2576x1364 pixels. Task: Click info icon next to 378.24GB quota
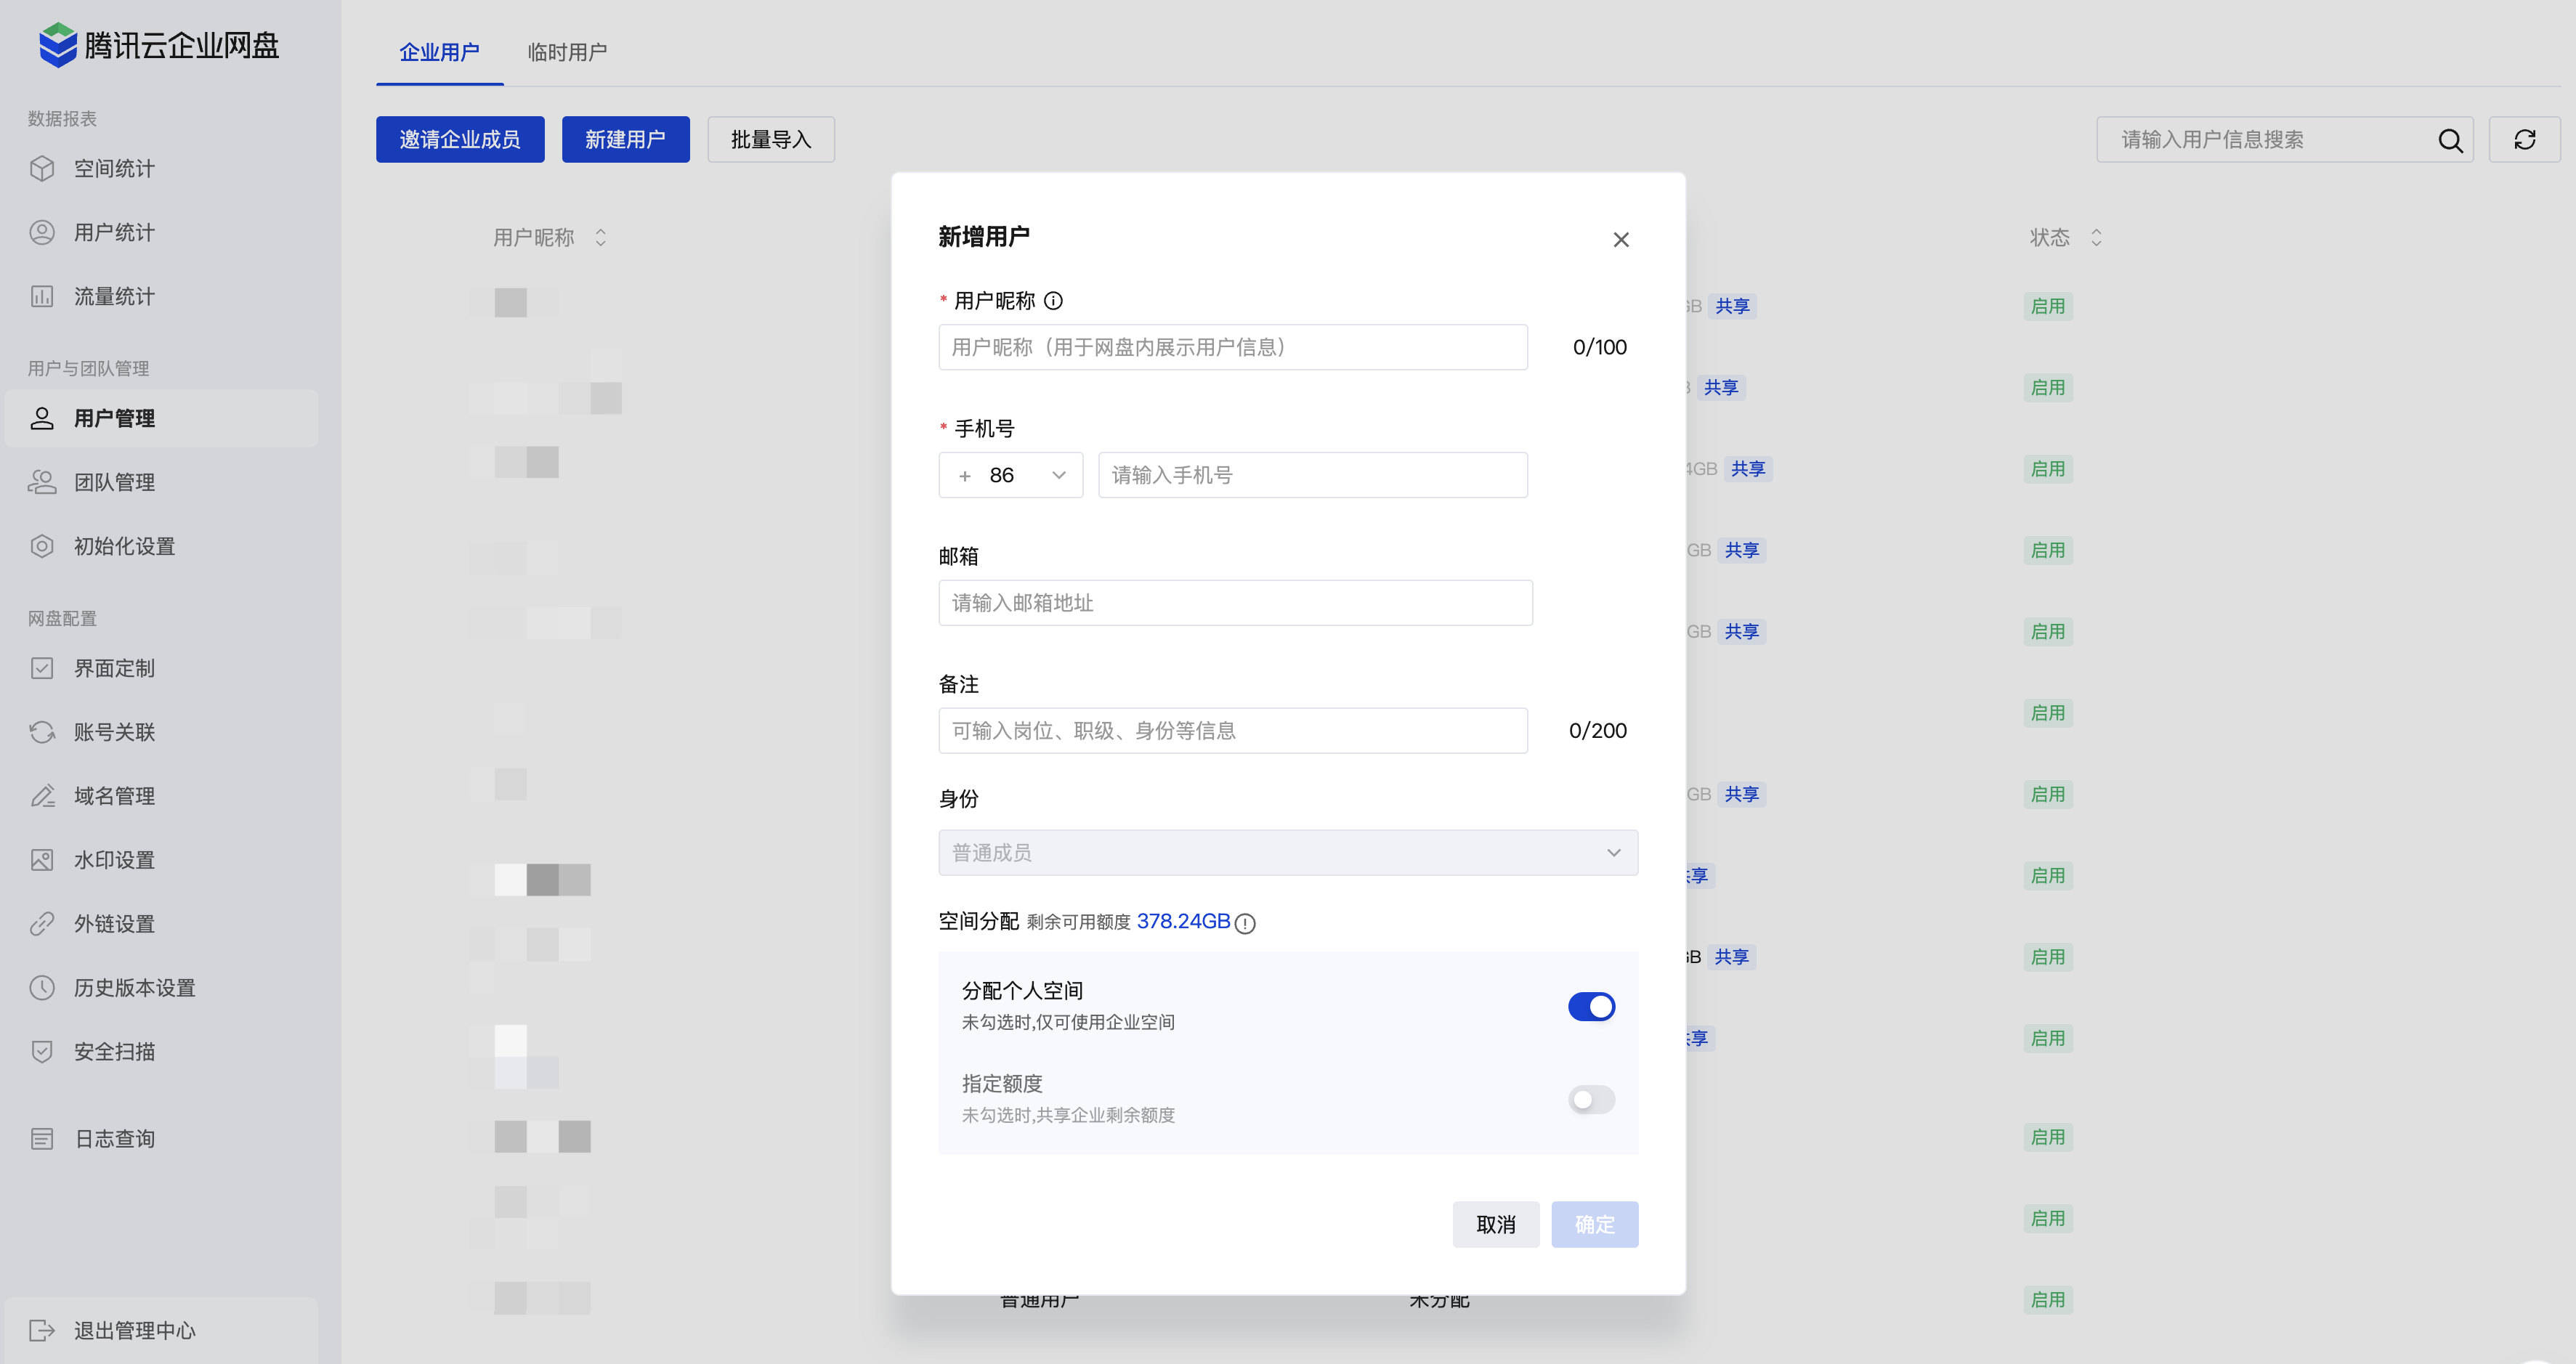(1245, 923)
